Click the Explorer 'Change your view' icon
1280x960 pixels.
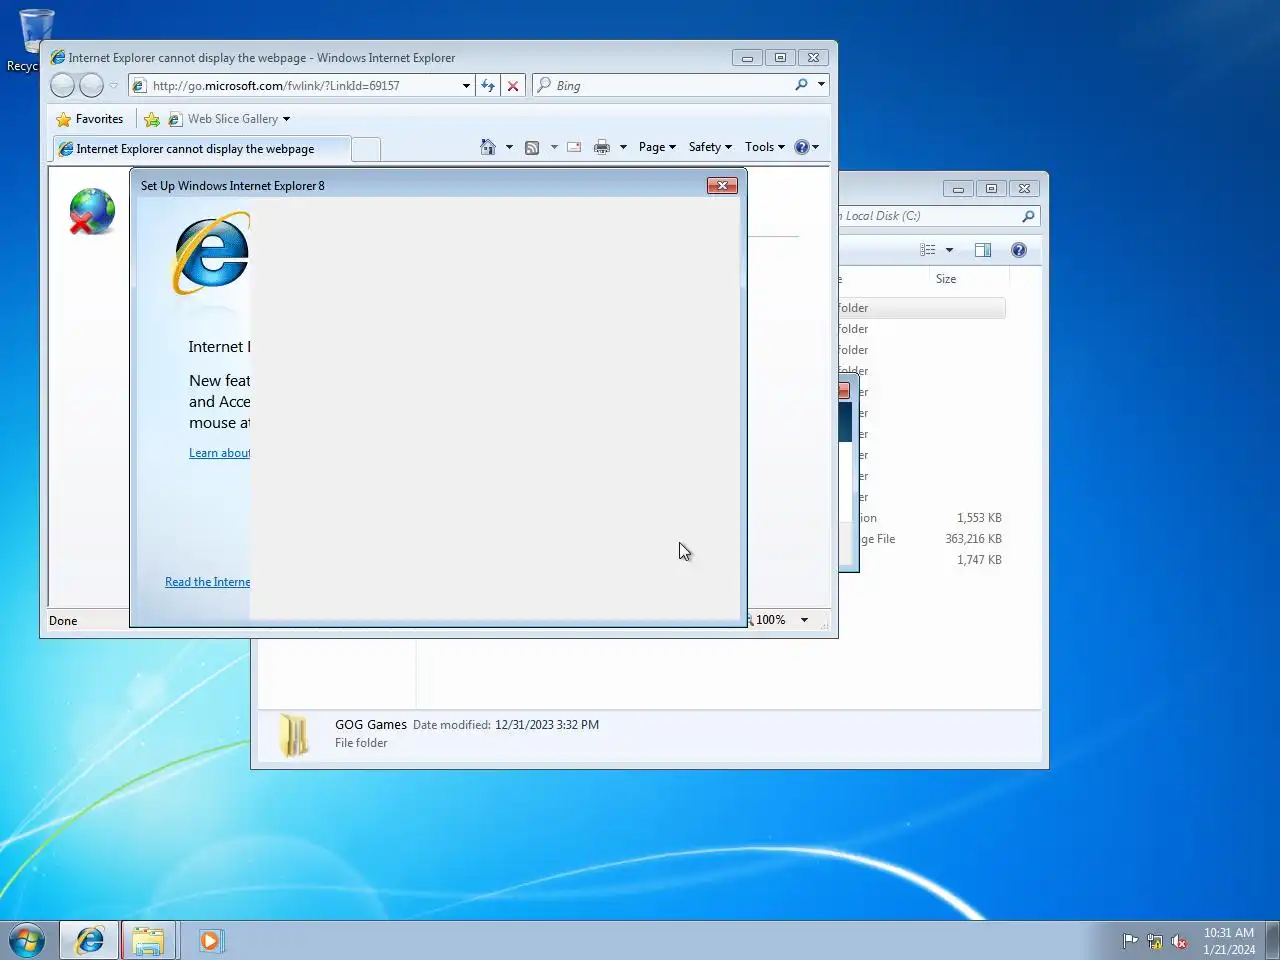tap(928, 250)
